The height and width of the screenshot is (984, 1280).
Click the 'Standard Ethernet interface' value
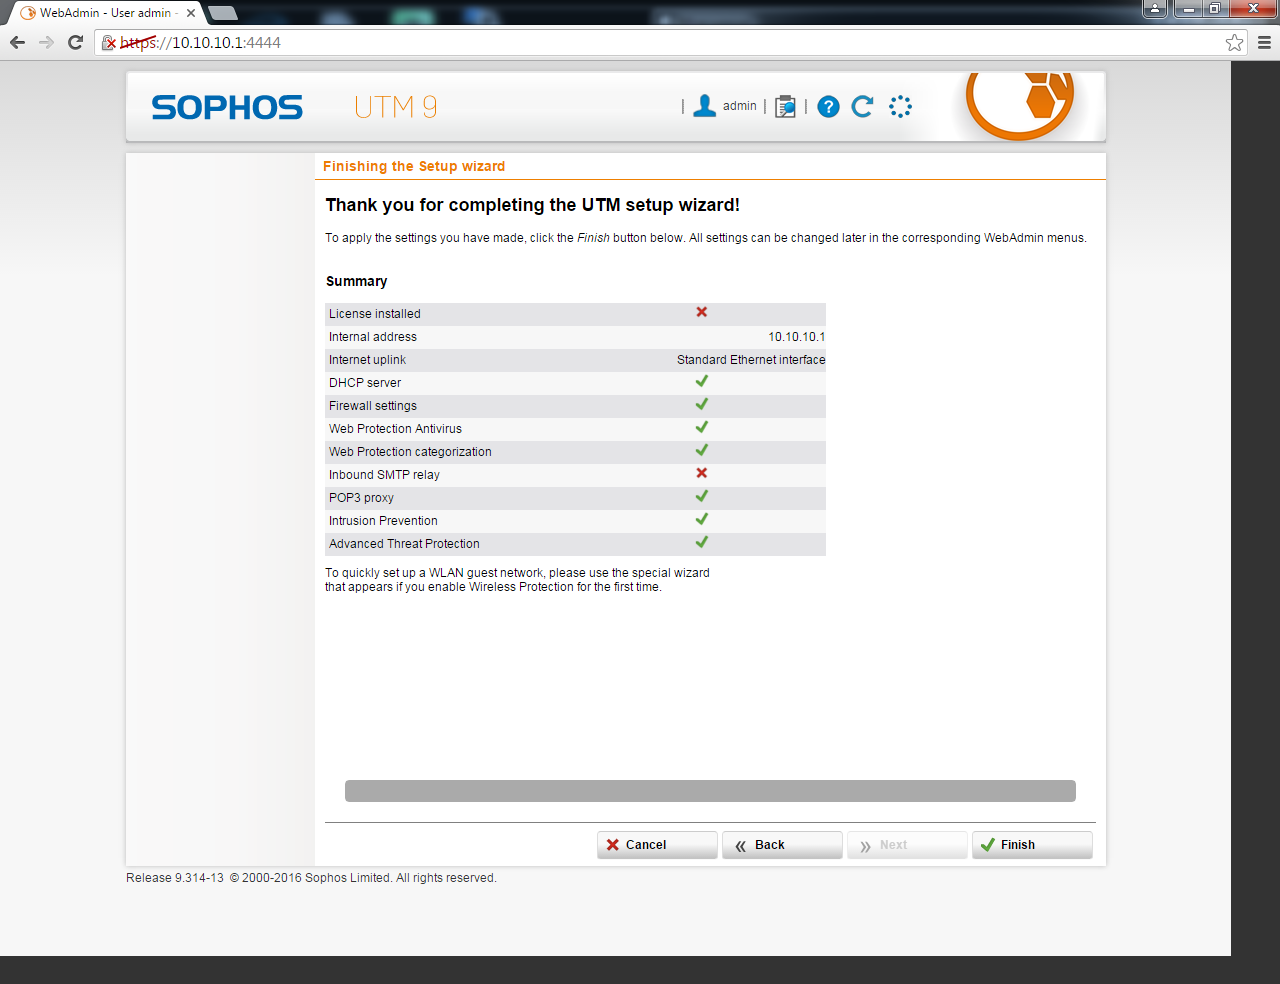point(751,360)
